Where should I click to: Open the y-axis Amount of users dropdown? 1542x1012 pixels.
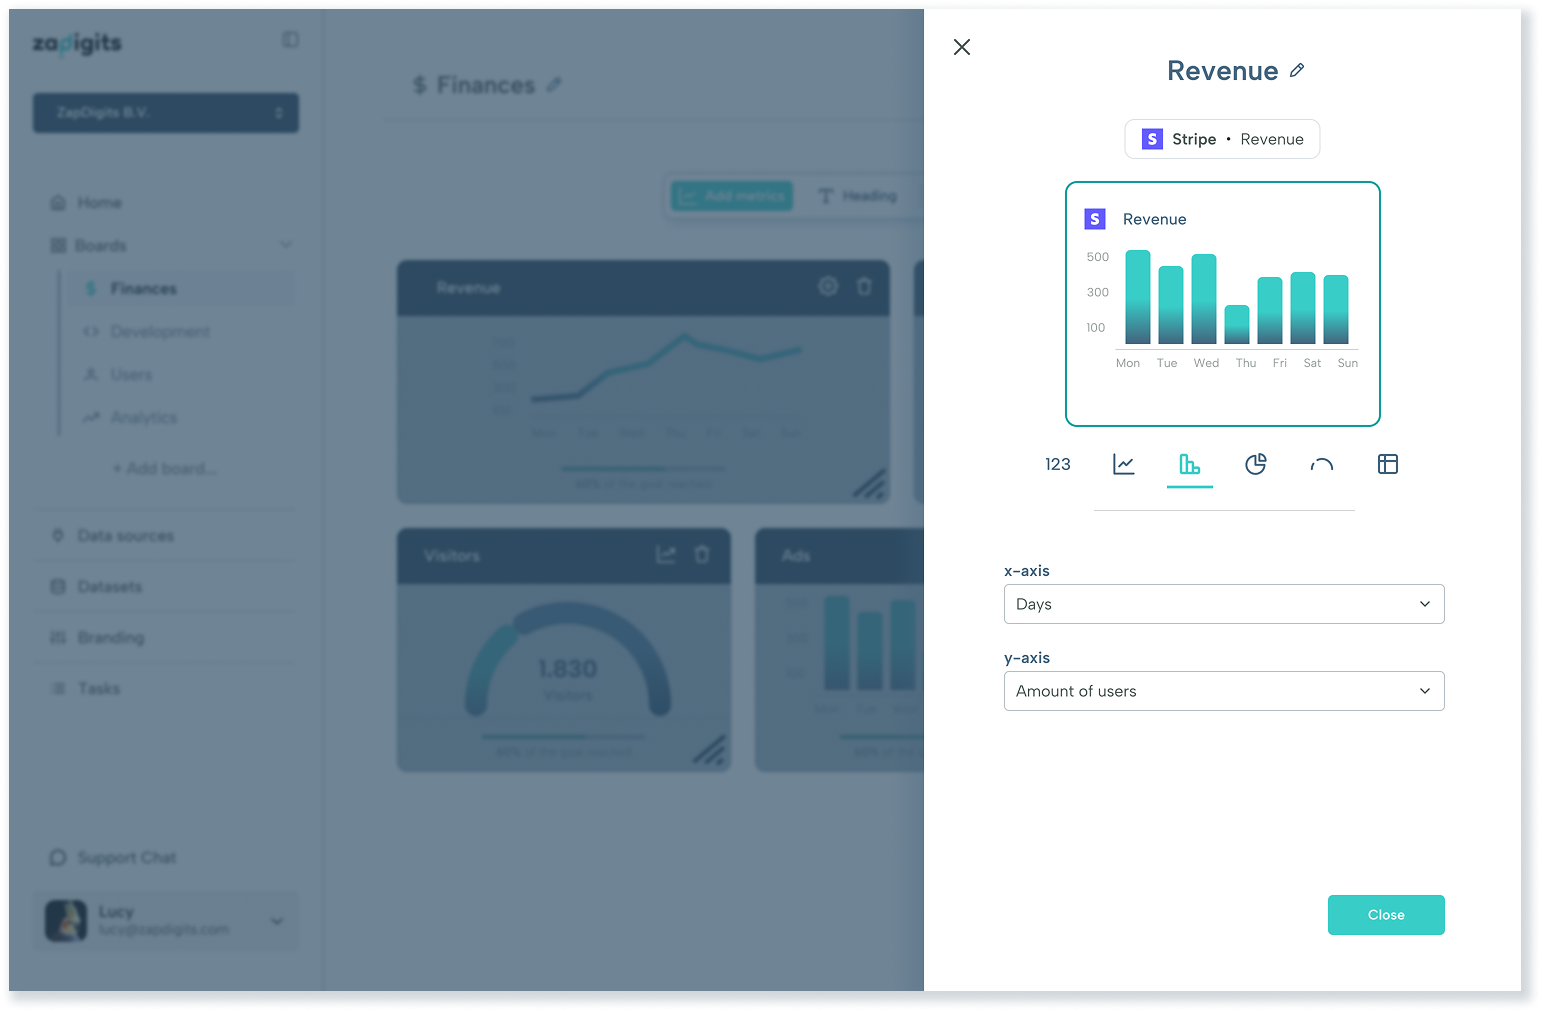coord(1223,691)
